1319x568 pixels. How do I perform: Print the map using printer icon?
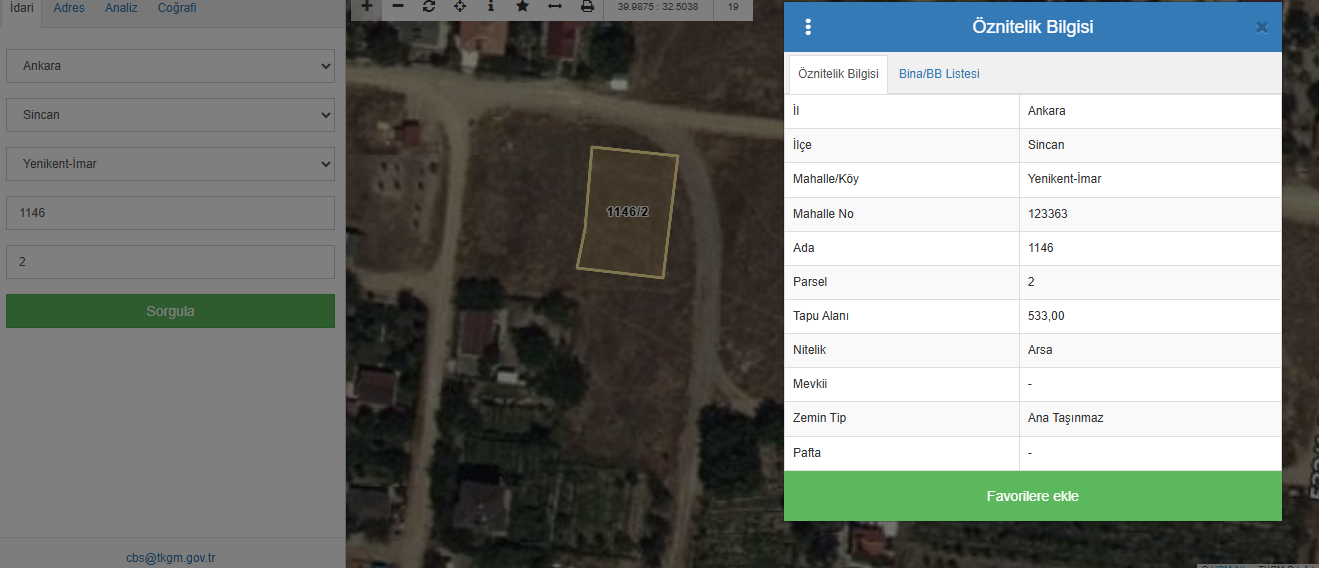point(587,6)
